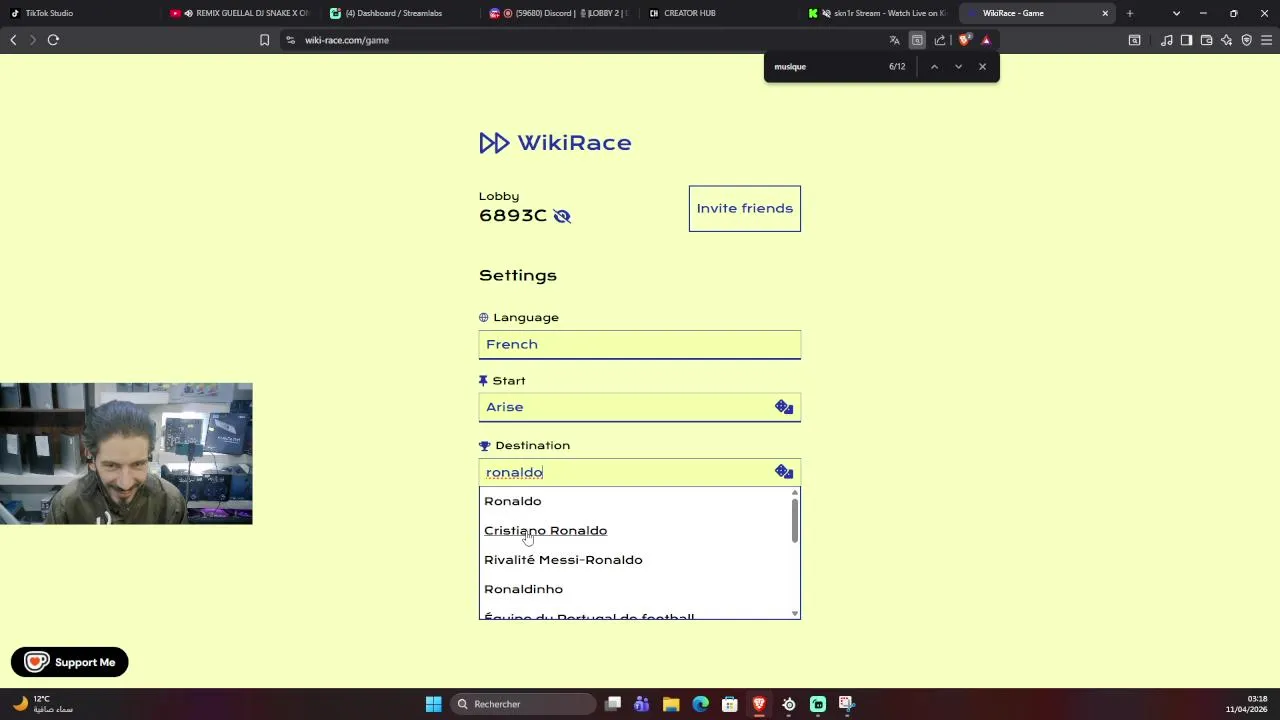Go to previous find-in-page match
The height and width of the screenshot is (720, 1280).
(934, 67)
